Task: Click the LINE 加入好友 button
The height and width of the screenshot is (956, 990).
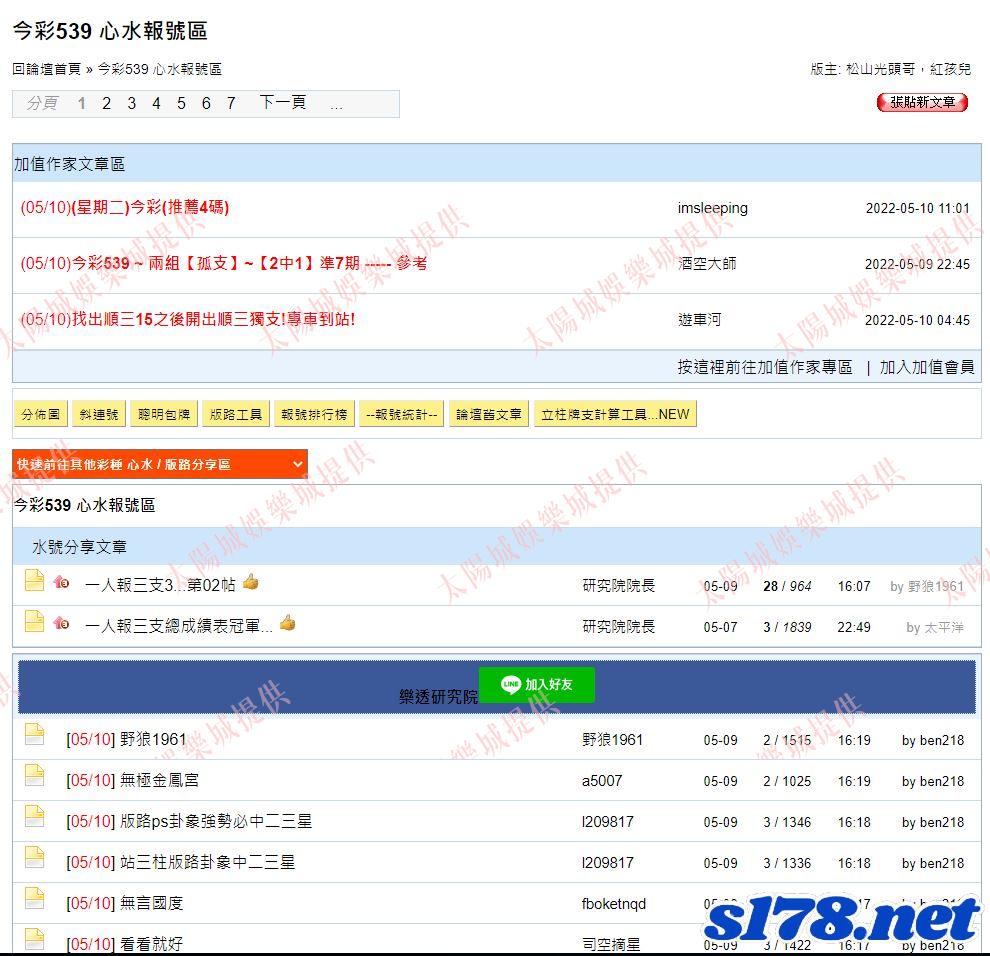Action: click(537, 684)
